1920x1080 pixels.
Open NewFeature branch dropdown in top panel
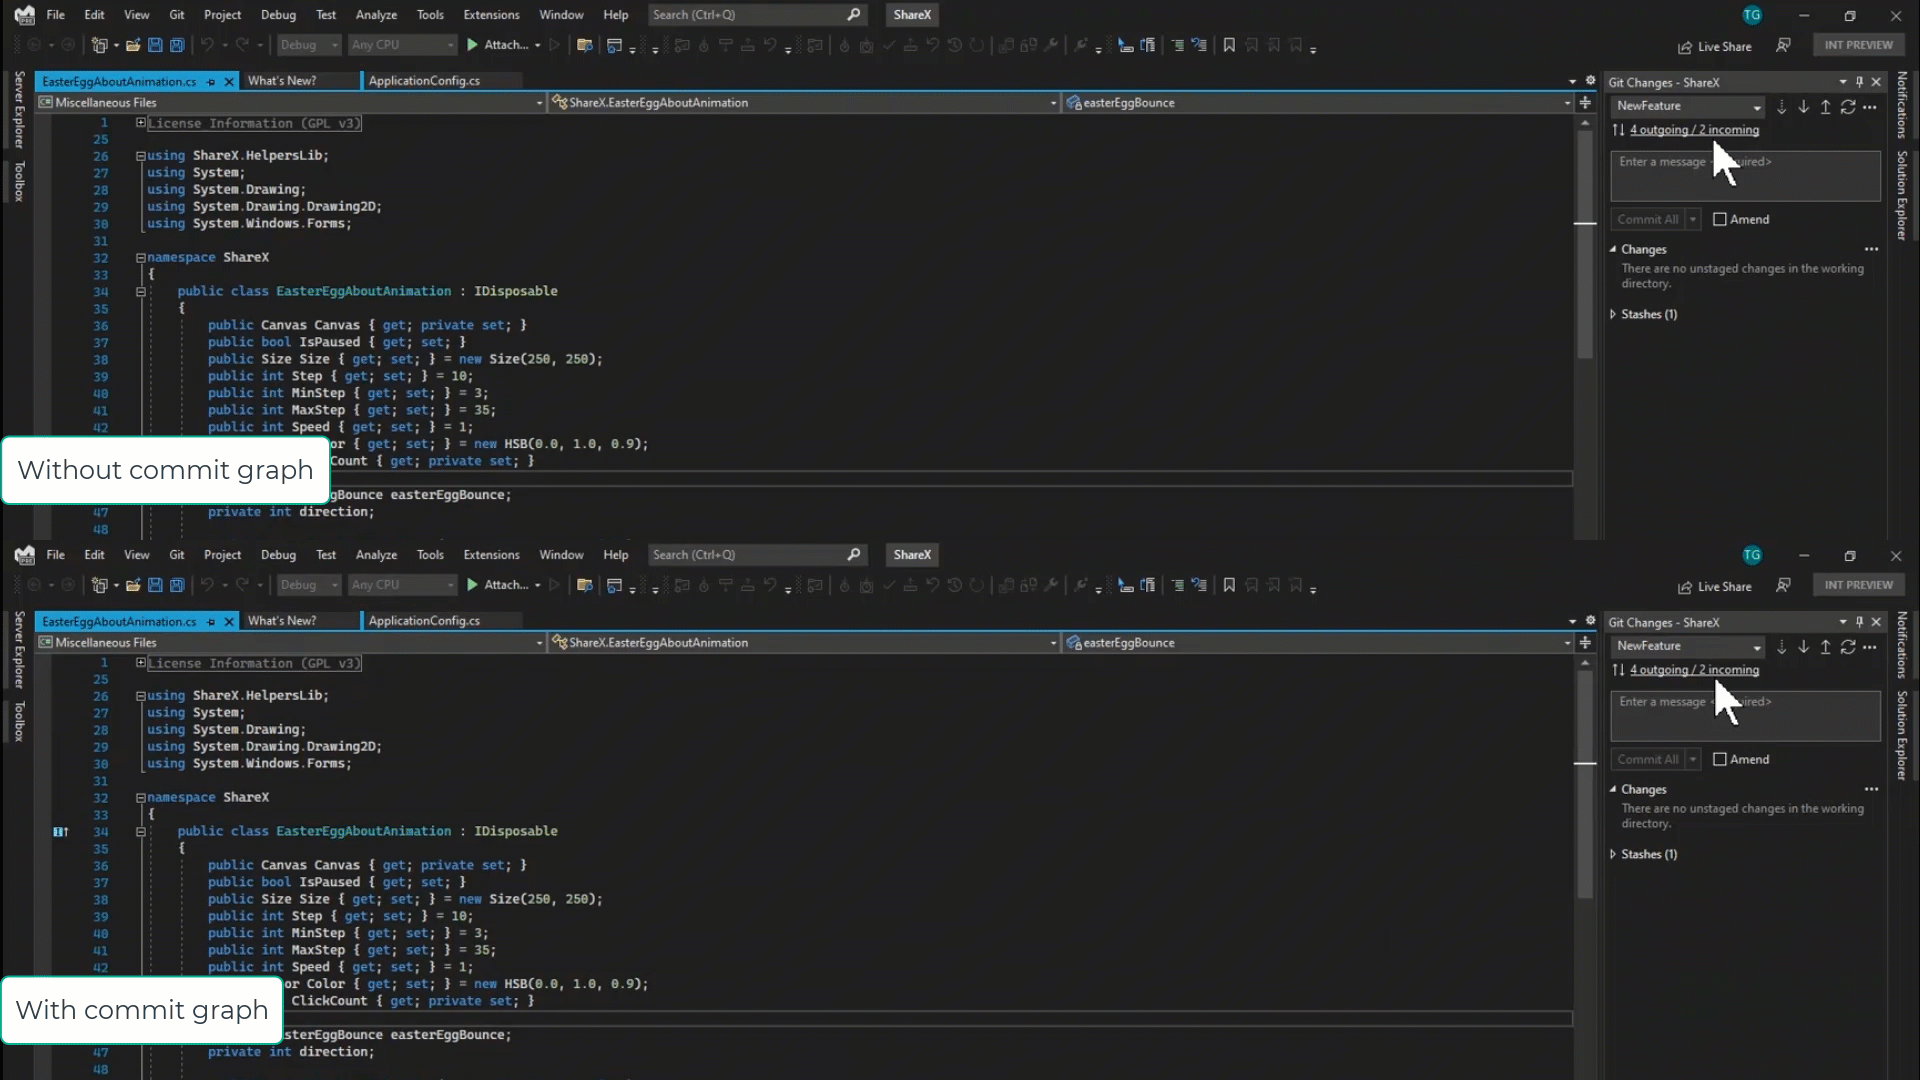coord(1756,107)
